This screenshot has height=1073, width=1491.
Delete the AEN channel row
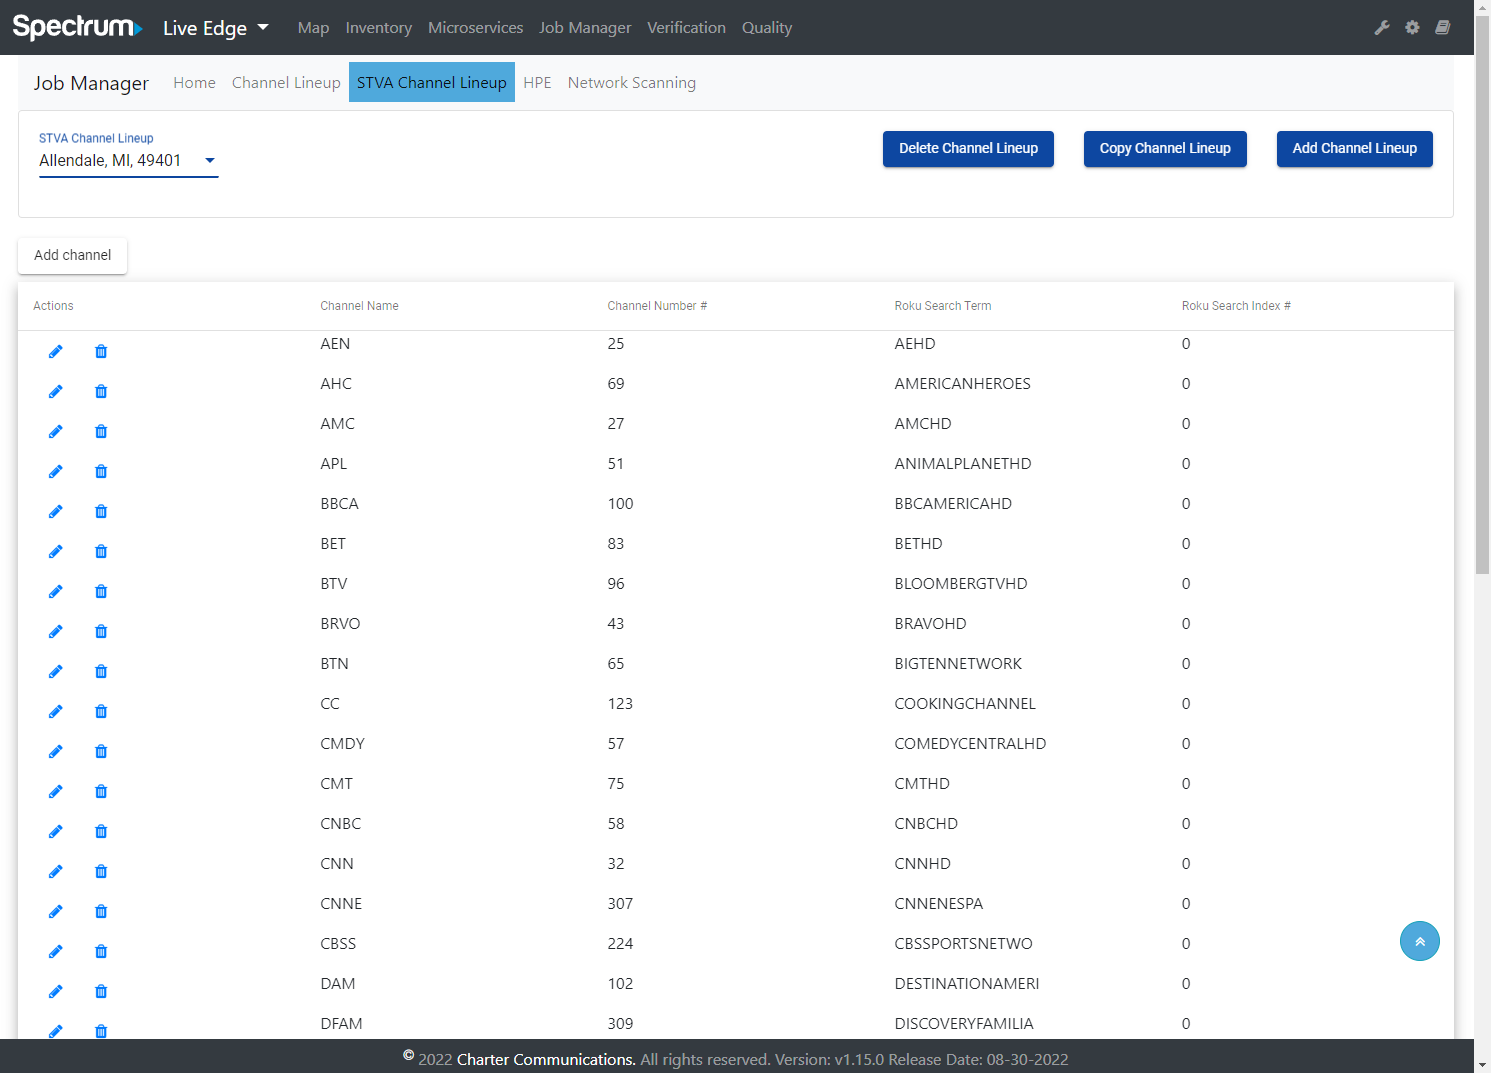101,351
